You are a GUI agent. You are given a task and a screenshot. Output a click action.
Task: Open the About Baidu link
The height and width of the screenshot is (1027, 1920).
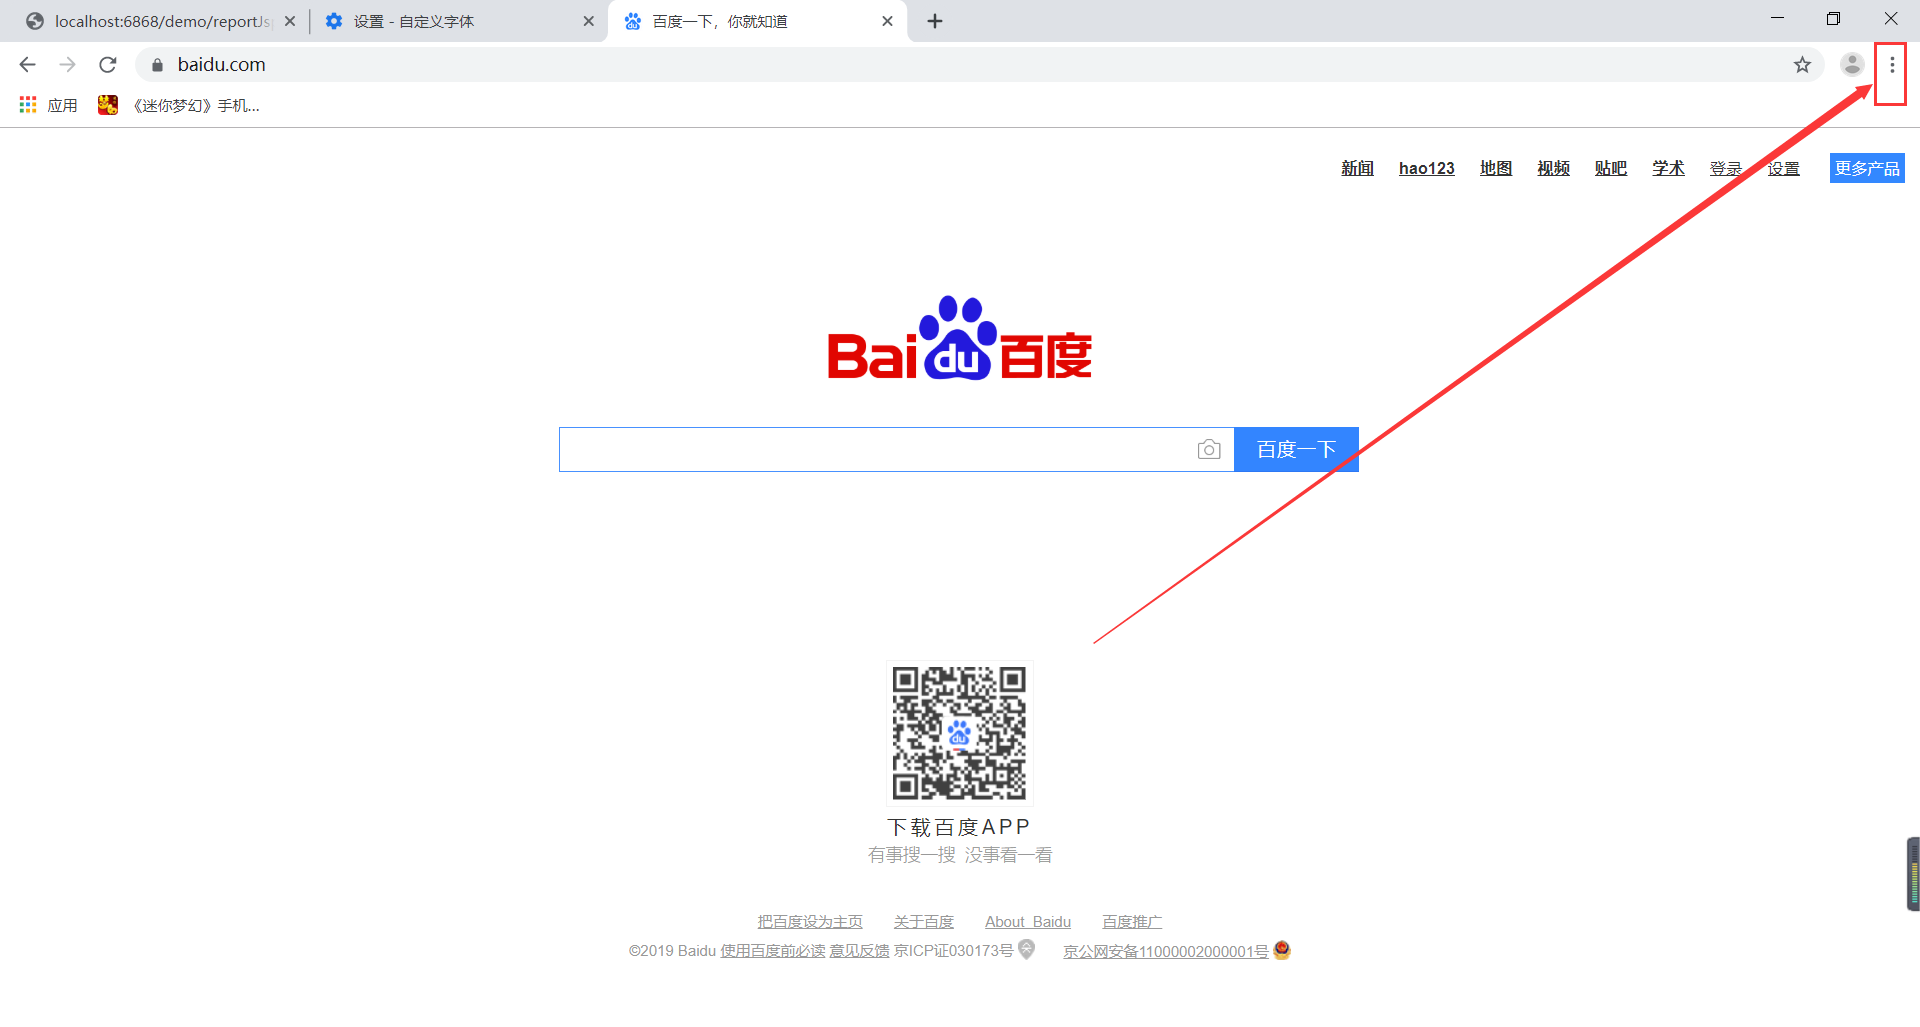point(1028,922)
